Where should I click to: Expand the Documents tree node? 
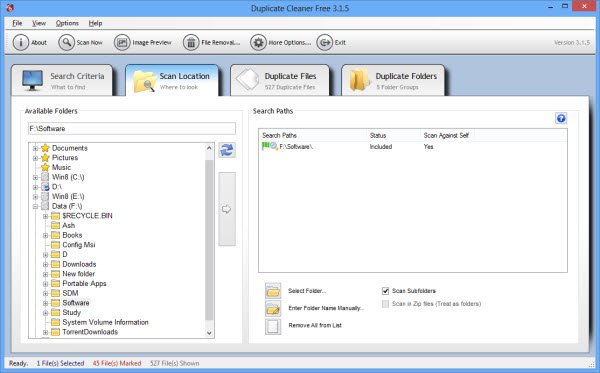pos(35,148)
